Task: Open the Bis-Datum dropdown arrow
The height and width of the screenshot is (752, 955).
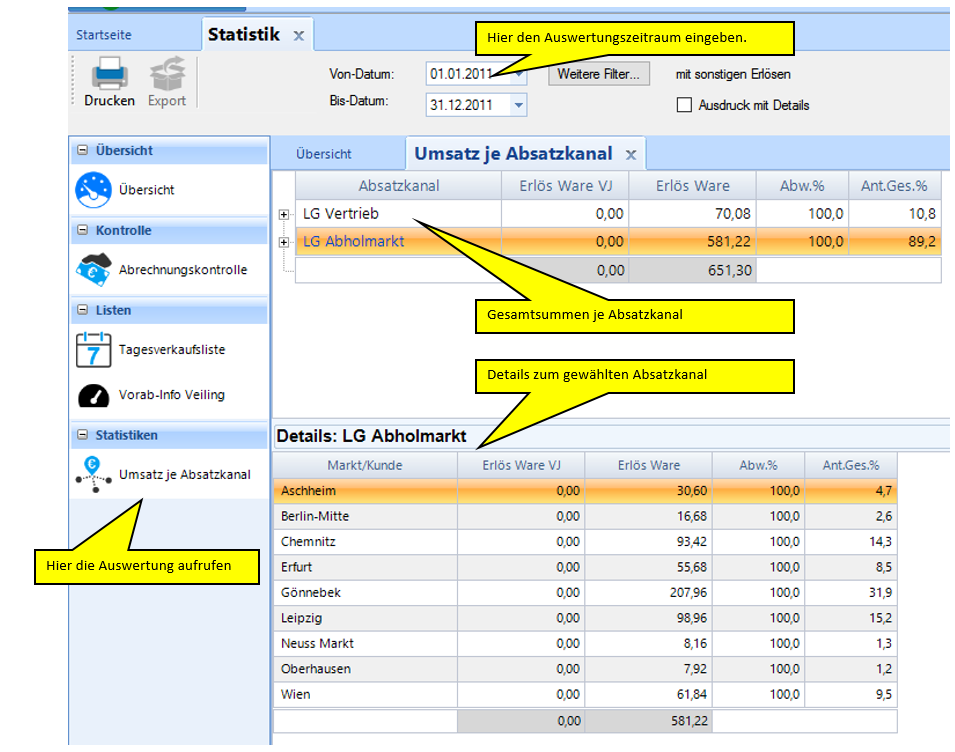Action: 518,105
